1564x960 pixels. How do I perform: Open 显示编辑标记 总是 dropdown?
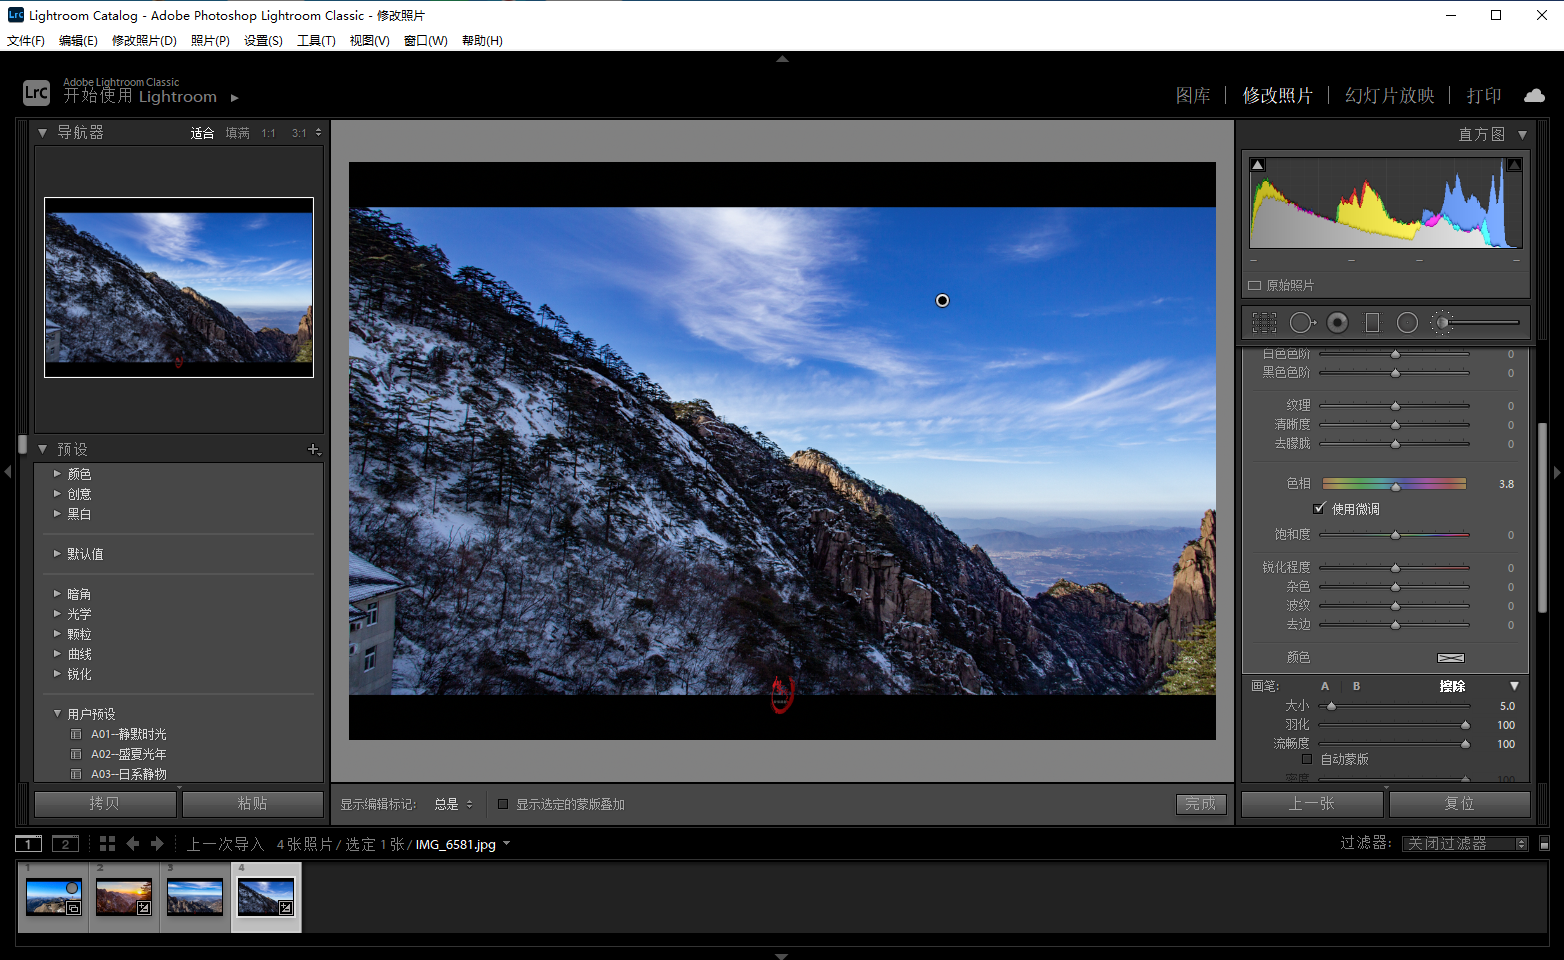click(x=453, y=804)
